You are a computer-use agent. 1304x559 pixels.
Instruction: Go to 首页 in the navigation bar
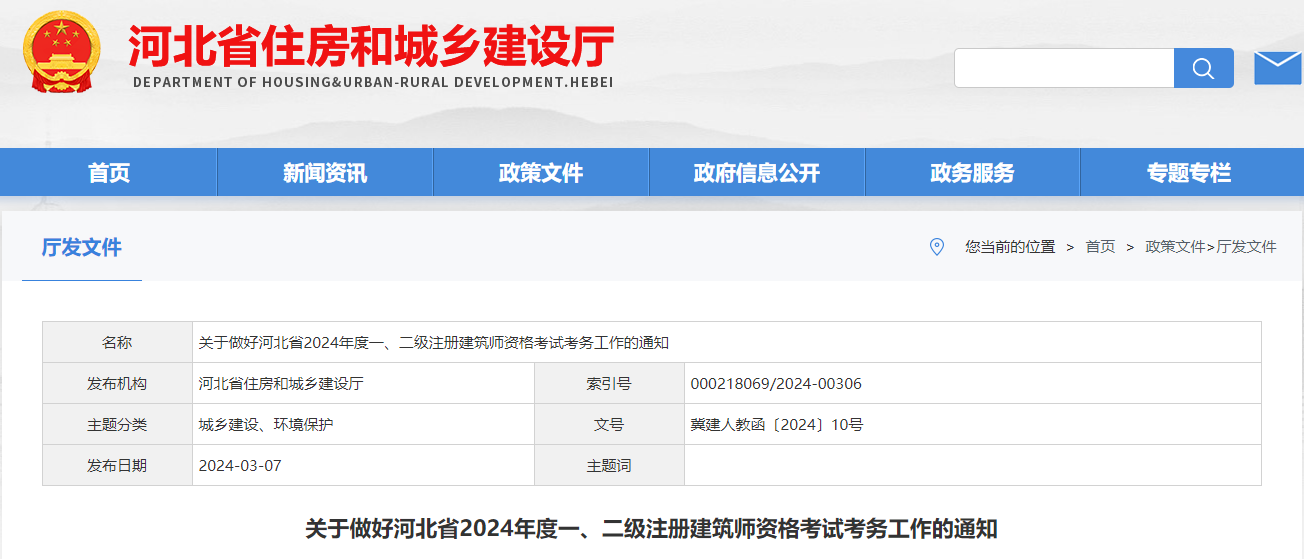coord(109,173)
